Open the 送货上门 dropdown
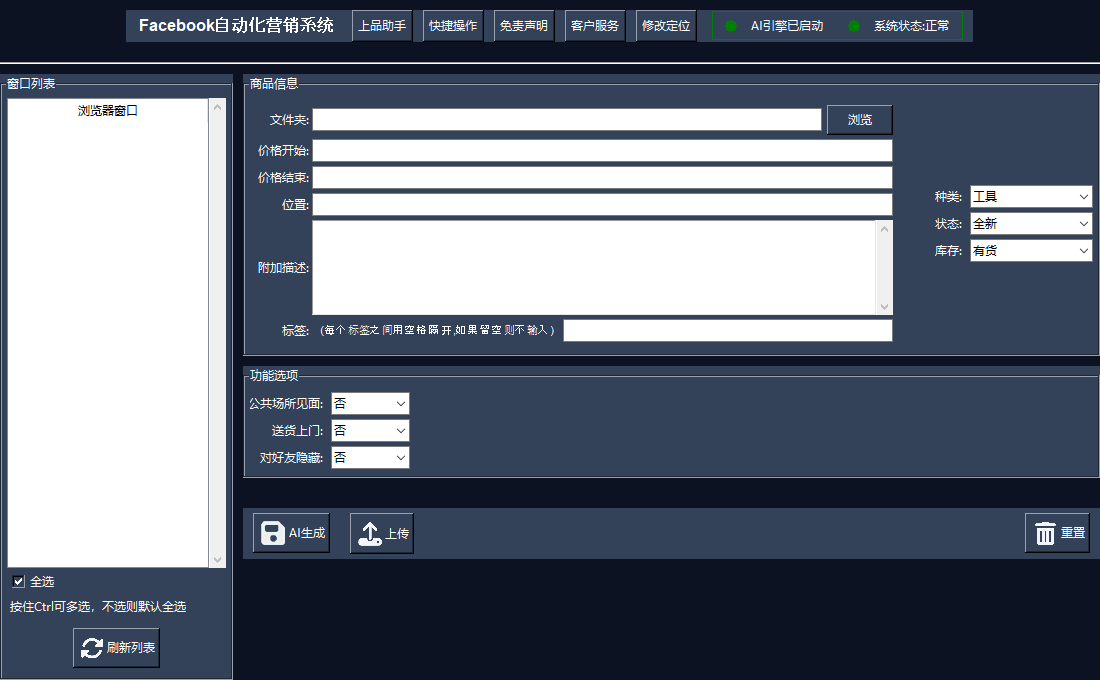This screenshot has height=680, width=1100. (x=370, y=430)
